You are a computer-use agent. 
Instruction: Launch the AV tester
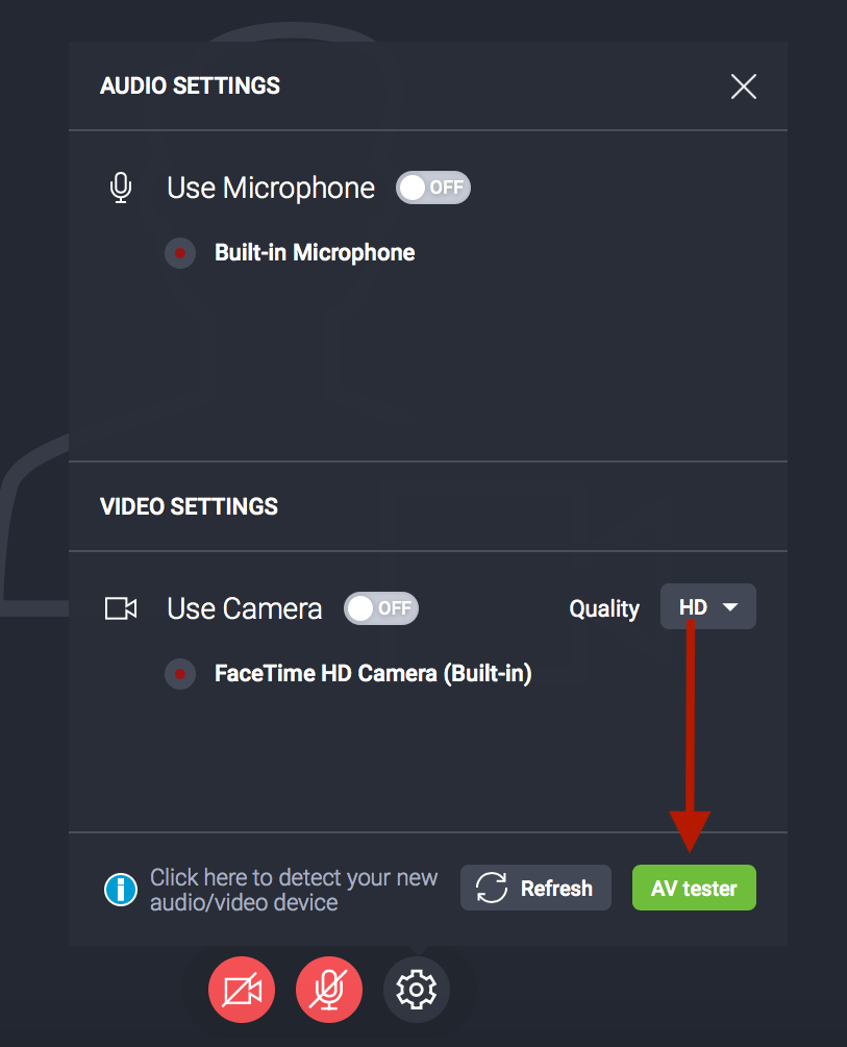[694, 888]
